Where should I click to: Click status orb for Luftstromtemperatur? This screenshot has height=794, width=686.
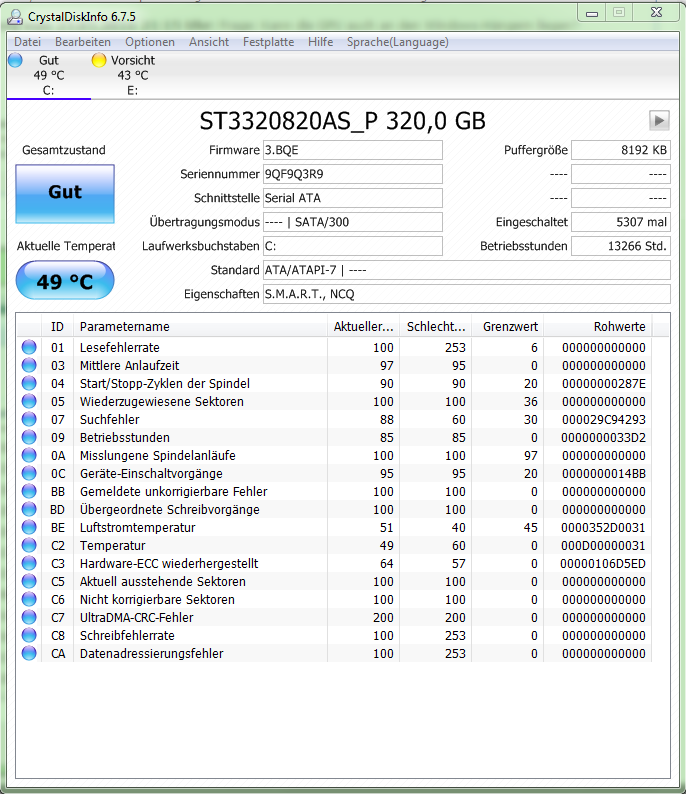(x=29, y=527)
